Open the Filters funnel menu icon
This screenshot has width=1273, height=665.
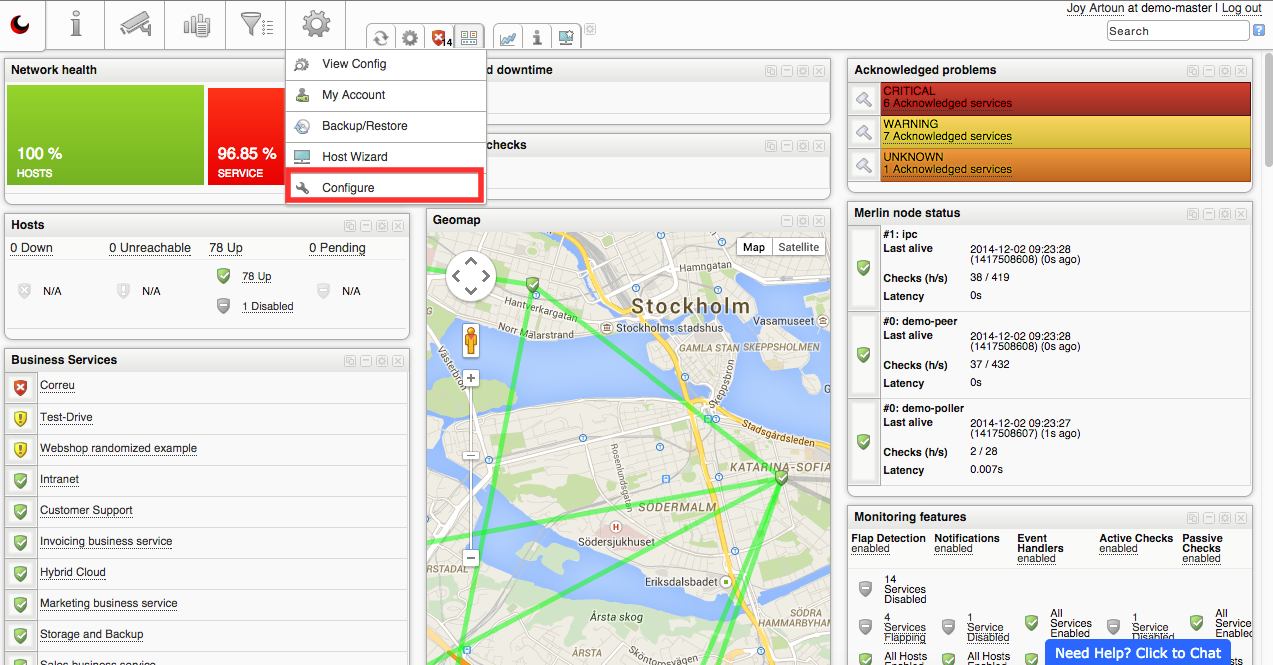point(256,25)
